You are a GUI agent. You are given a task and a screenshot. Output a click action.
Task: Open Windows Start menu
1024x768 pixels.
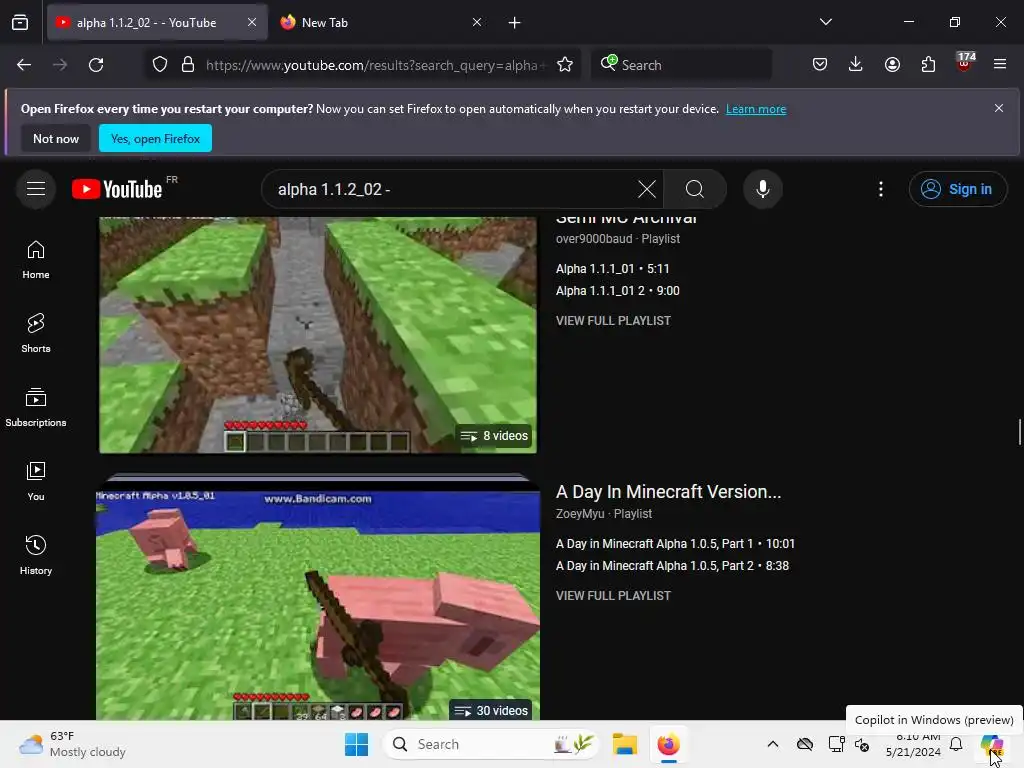357,744
